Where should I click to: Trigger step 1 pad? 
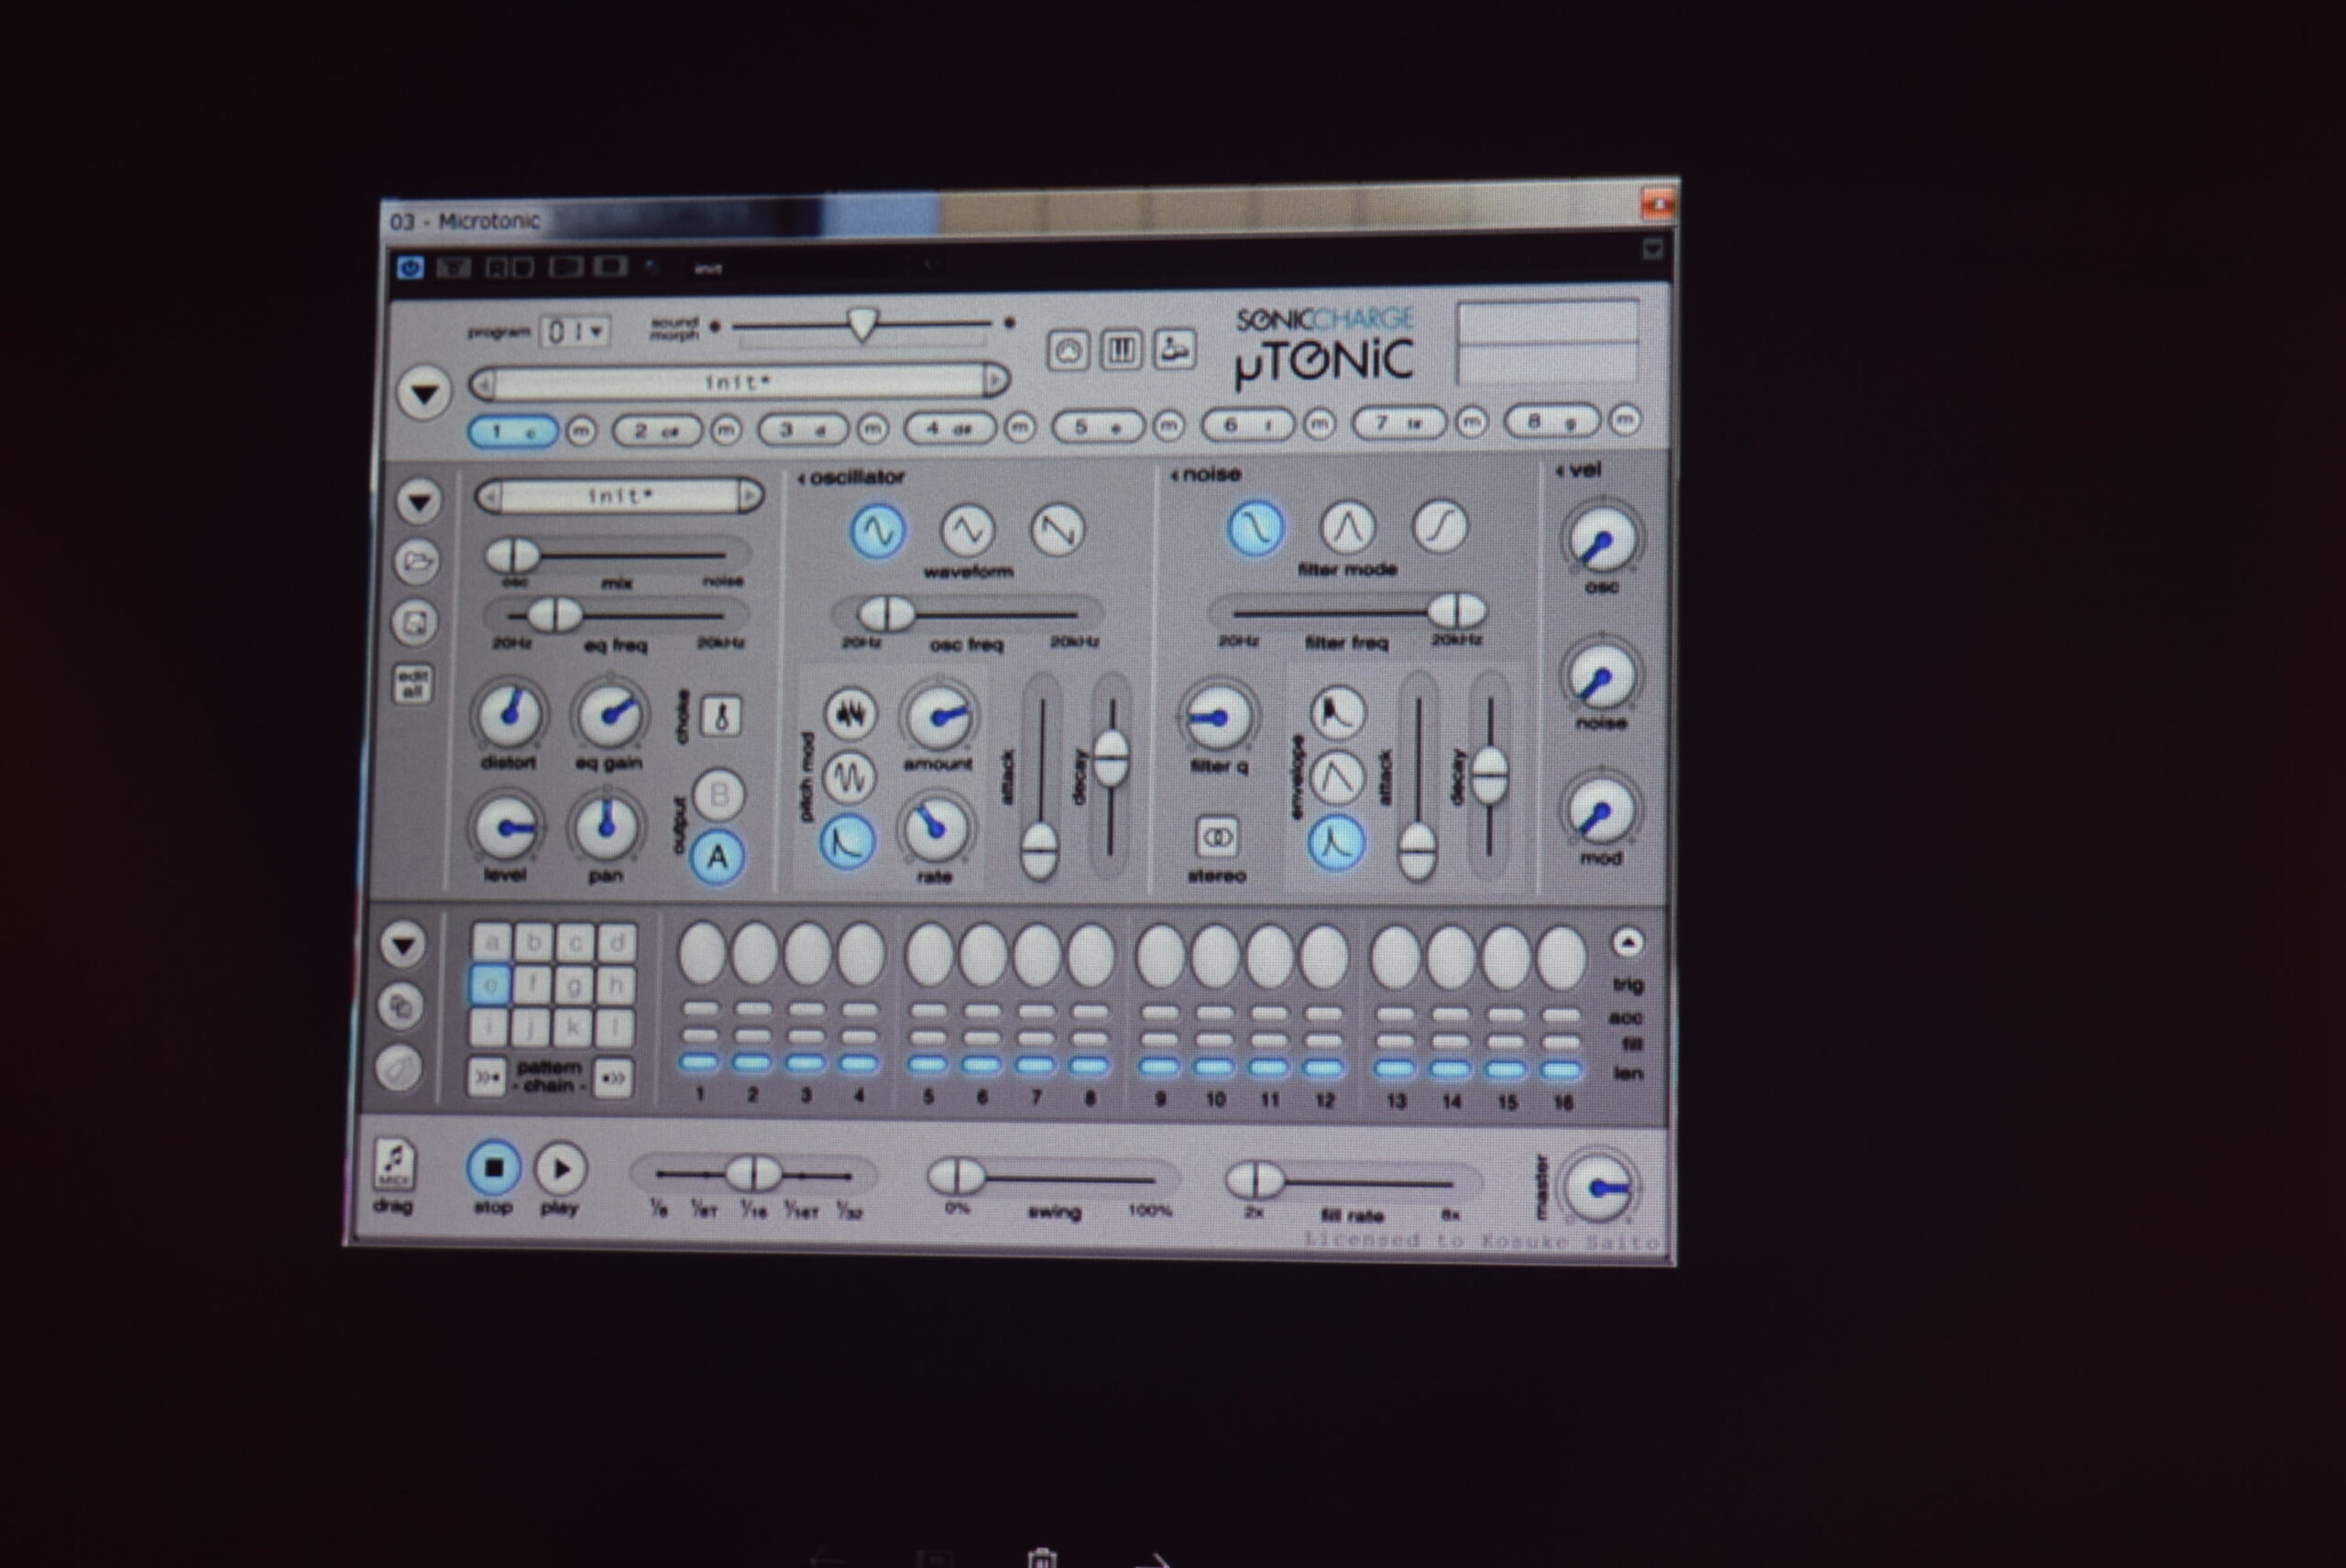(x=702, y=953)
